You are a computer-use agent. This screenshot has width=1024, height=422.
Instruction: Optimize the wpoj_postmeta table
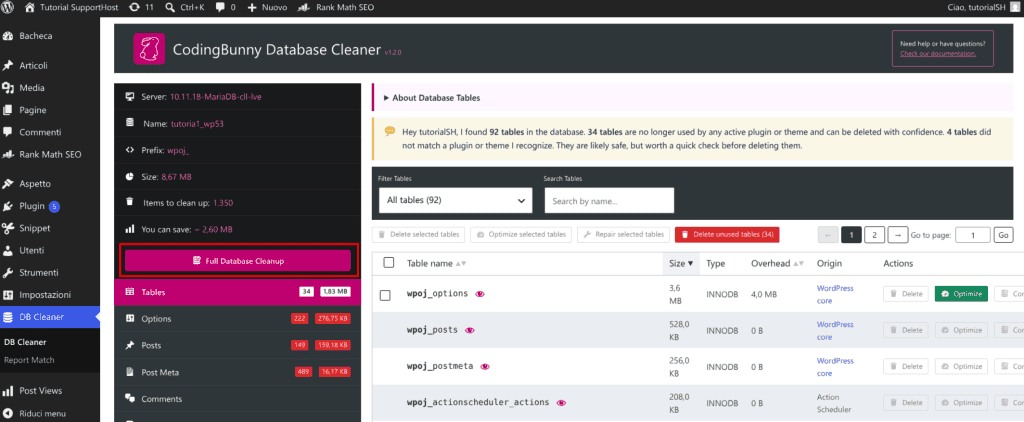[962, 366]
